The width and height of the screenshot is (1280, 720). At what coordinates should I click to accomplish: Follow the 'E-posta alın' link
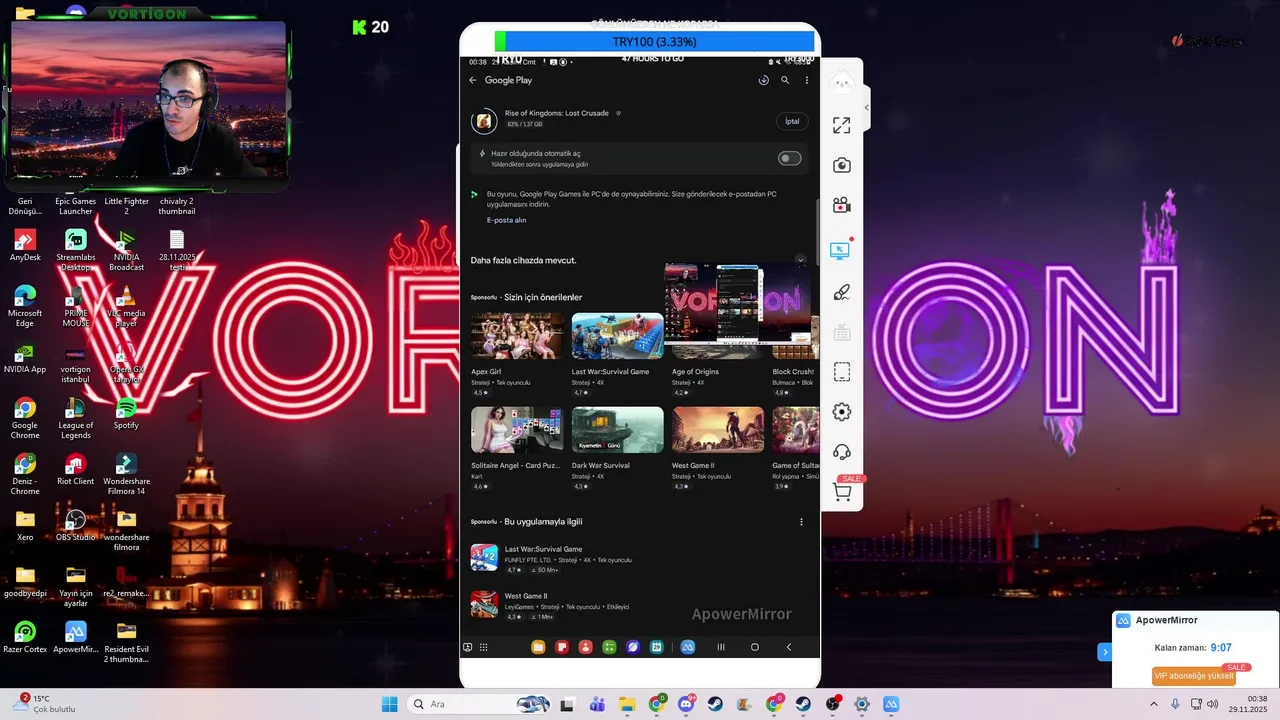[506, 220]
